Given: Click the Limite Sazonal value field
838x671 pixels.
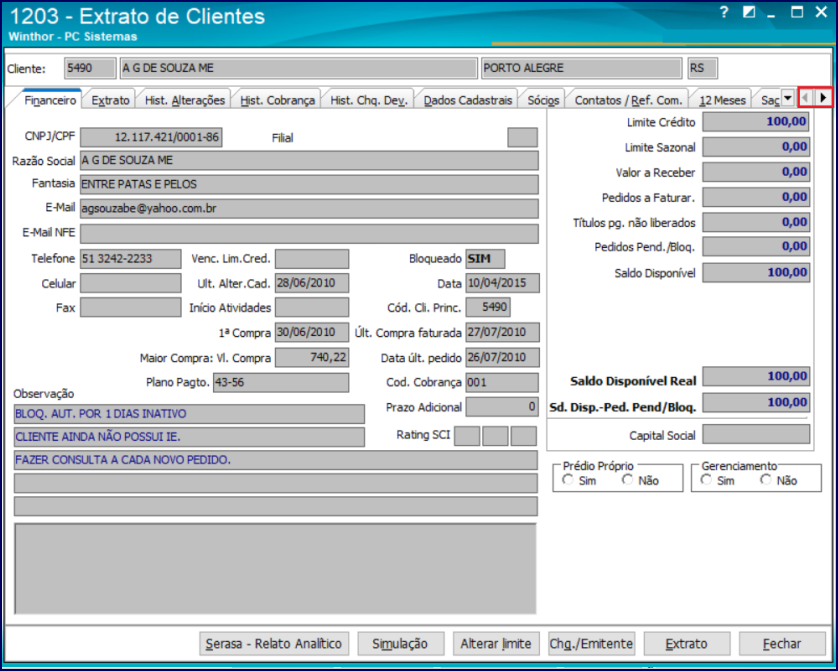Looking at the screenshot, I should (x=756, y=146).
